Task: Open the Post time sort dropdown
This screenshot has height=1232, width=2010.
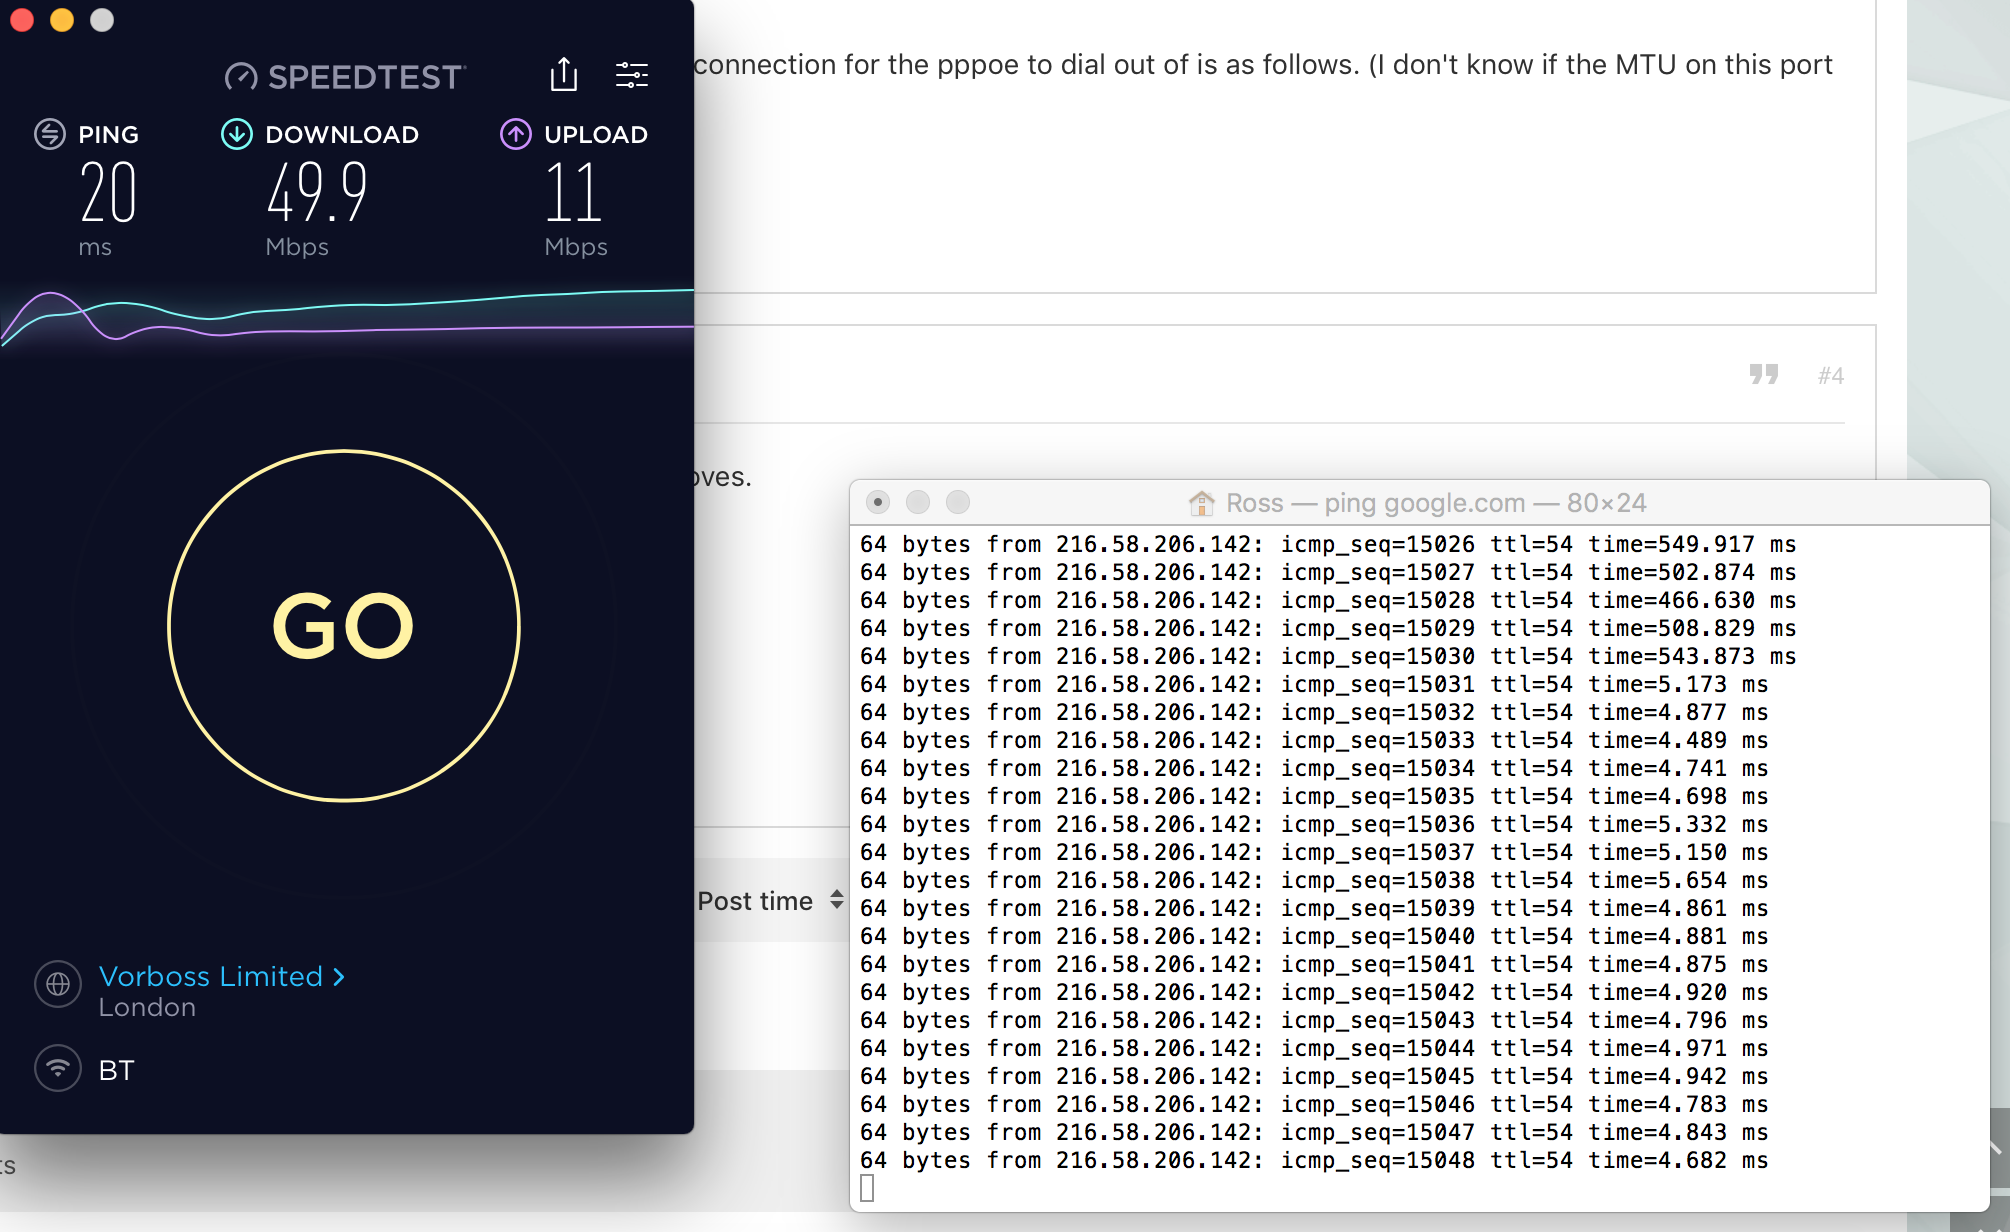Action: pos(756,901)
